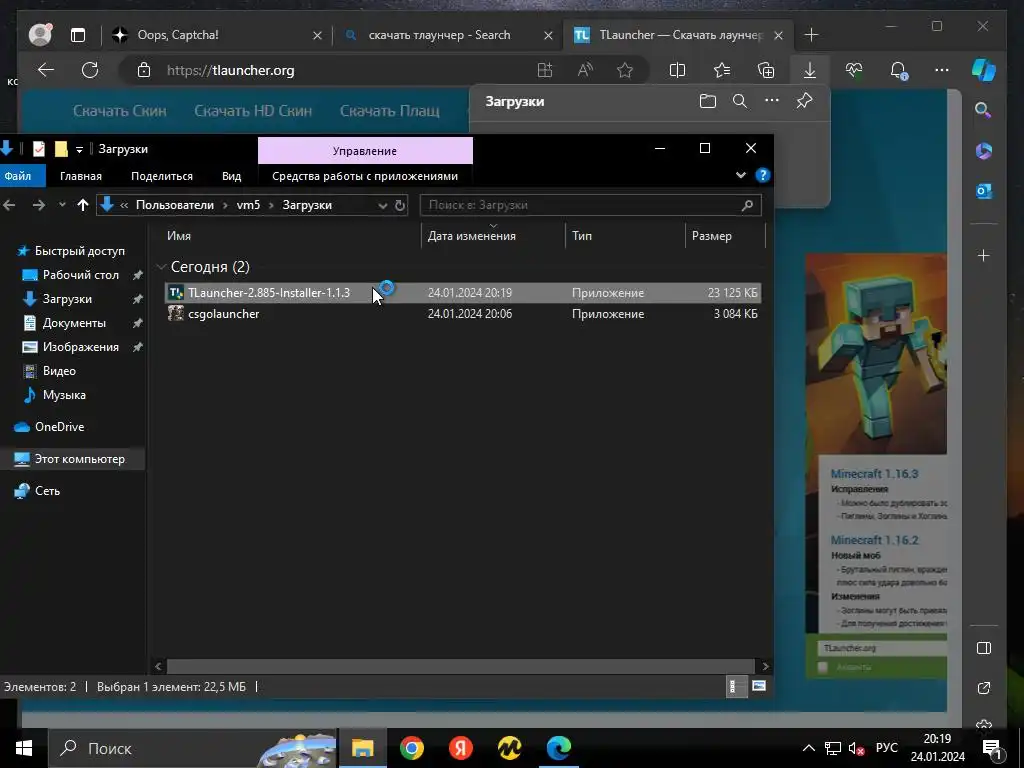Refresh the tlauncher.org page in Edge
Viewport: 1024px width, 768px height.
coord(90,70)
